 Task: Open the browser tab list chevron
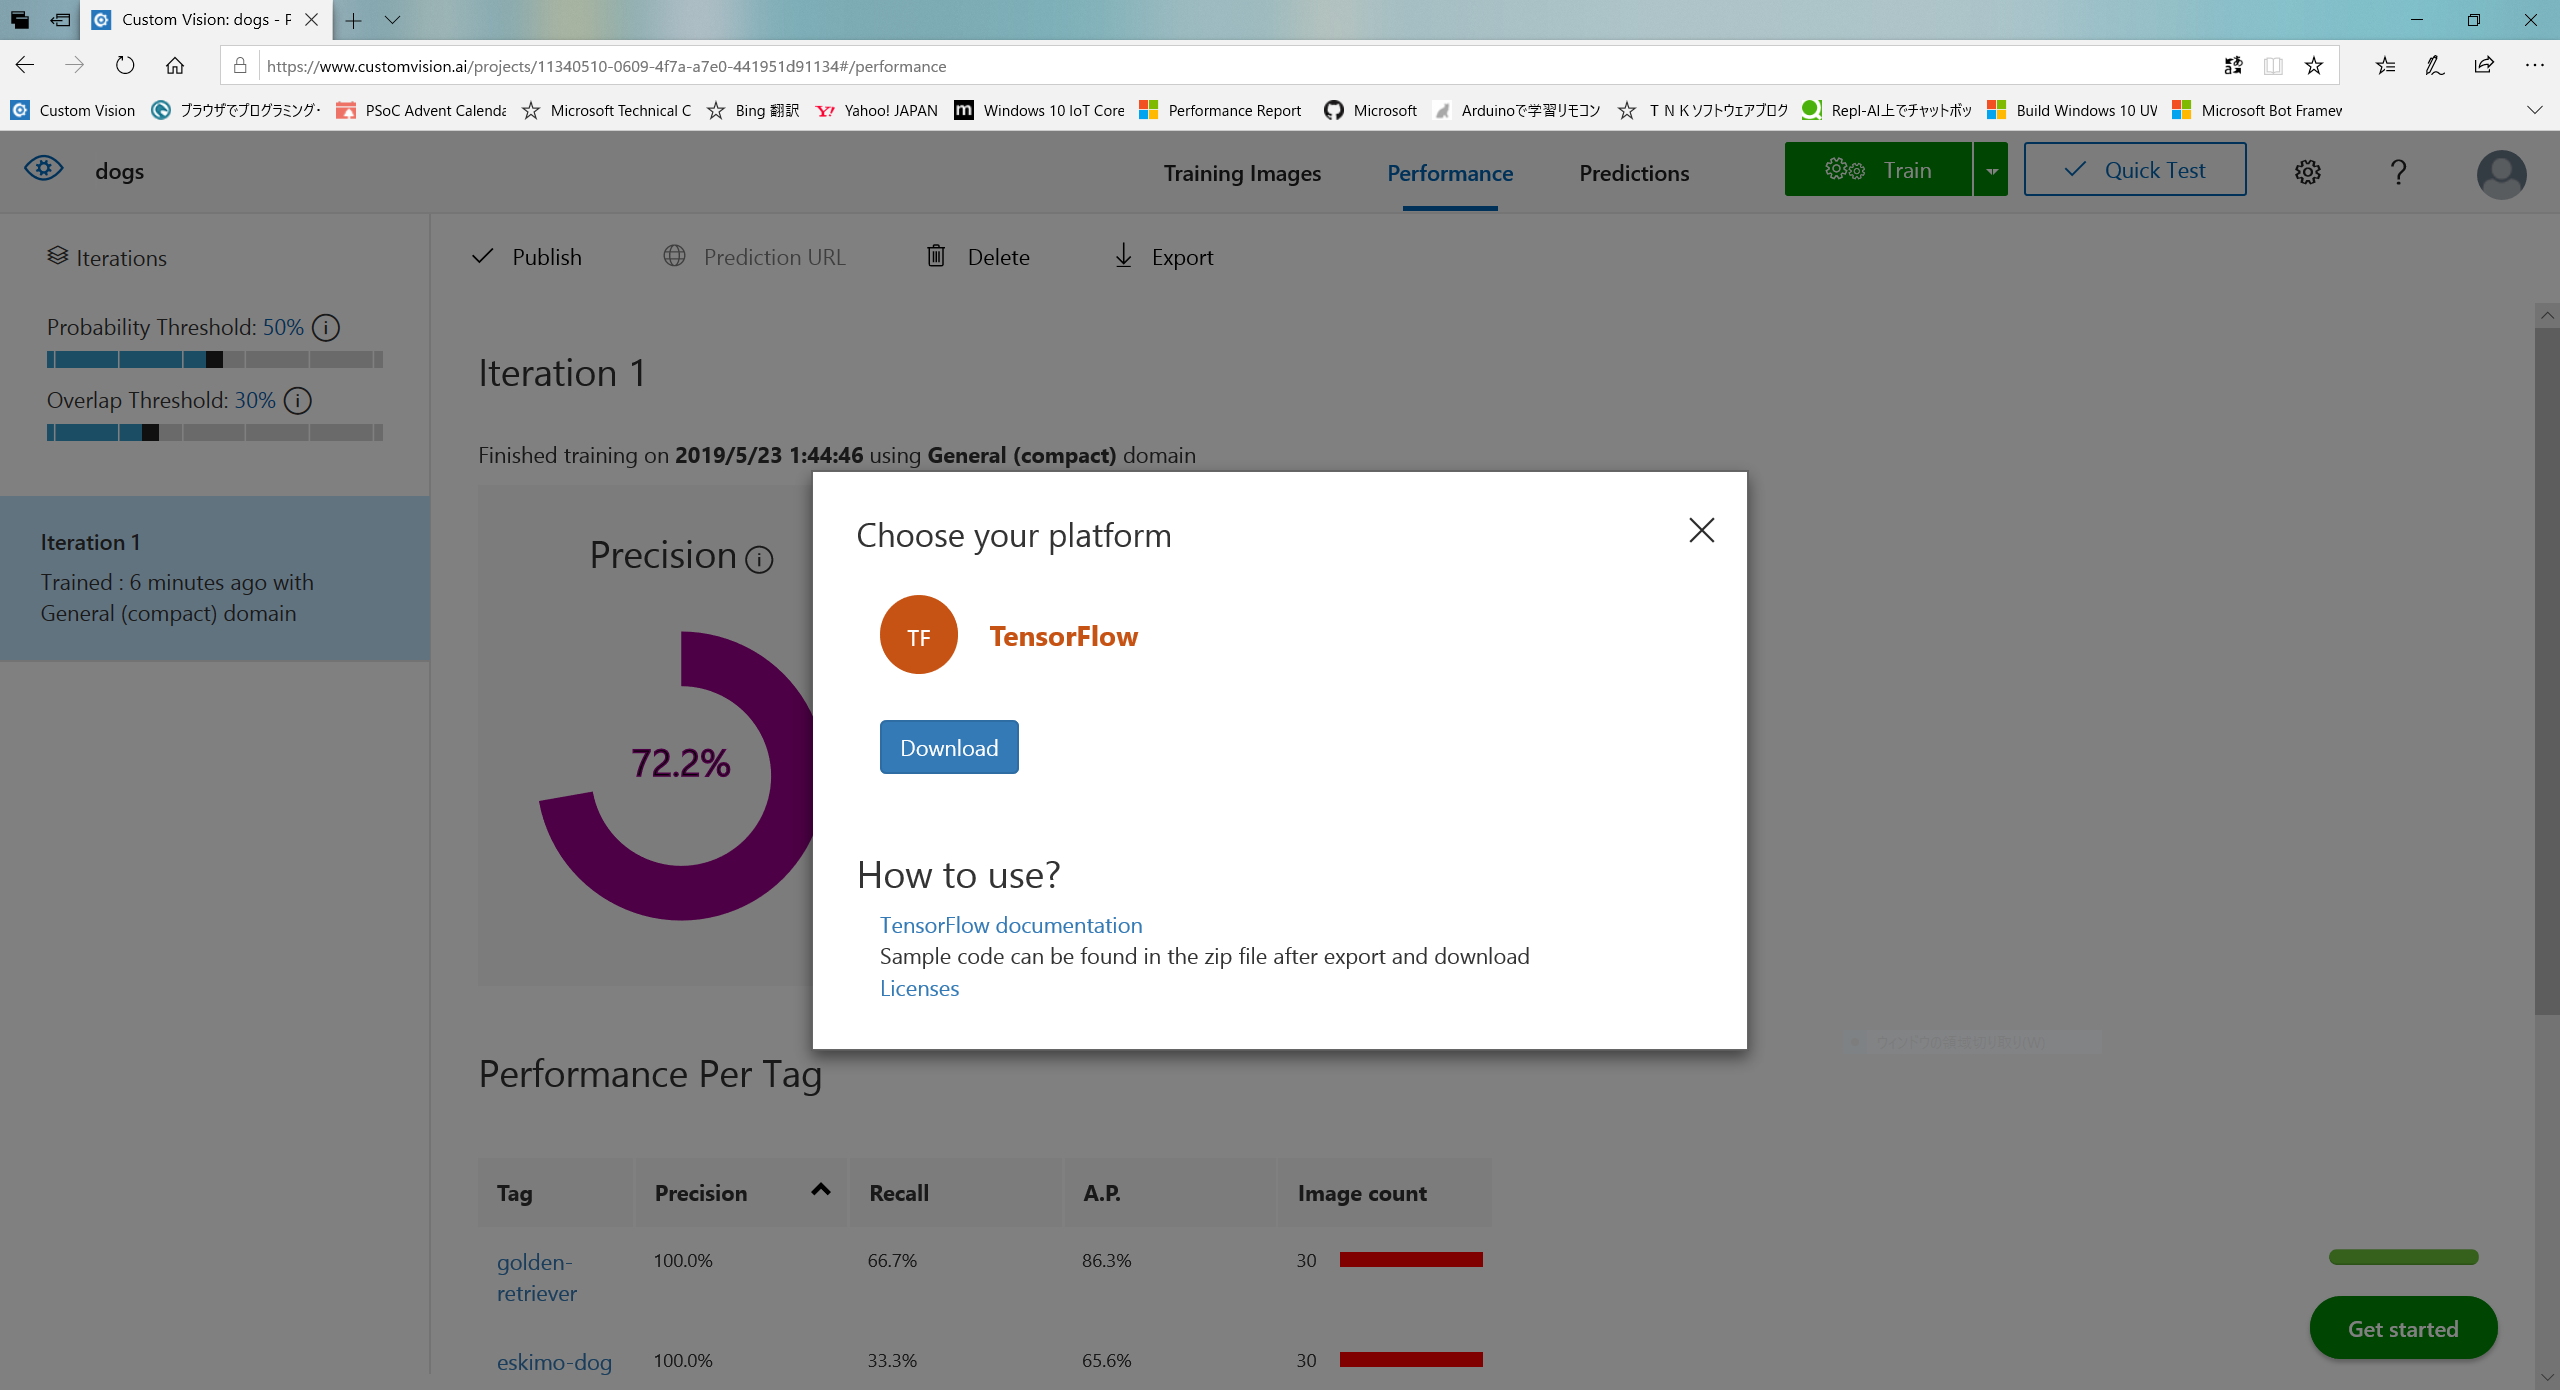click(x=392, y=20)
